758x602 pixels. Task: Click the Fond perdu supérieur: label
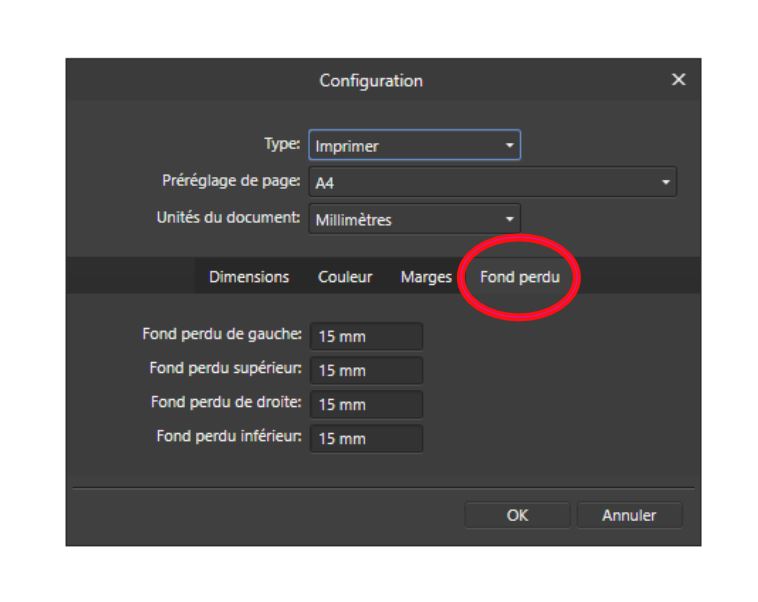[x=225, y=368]
